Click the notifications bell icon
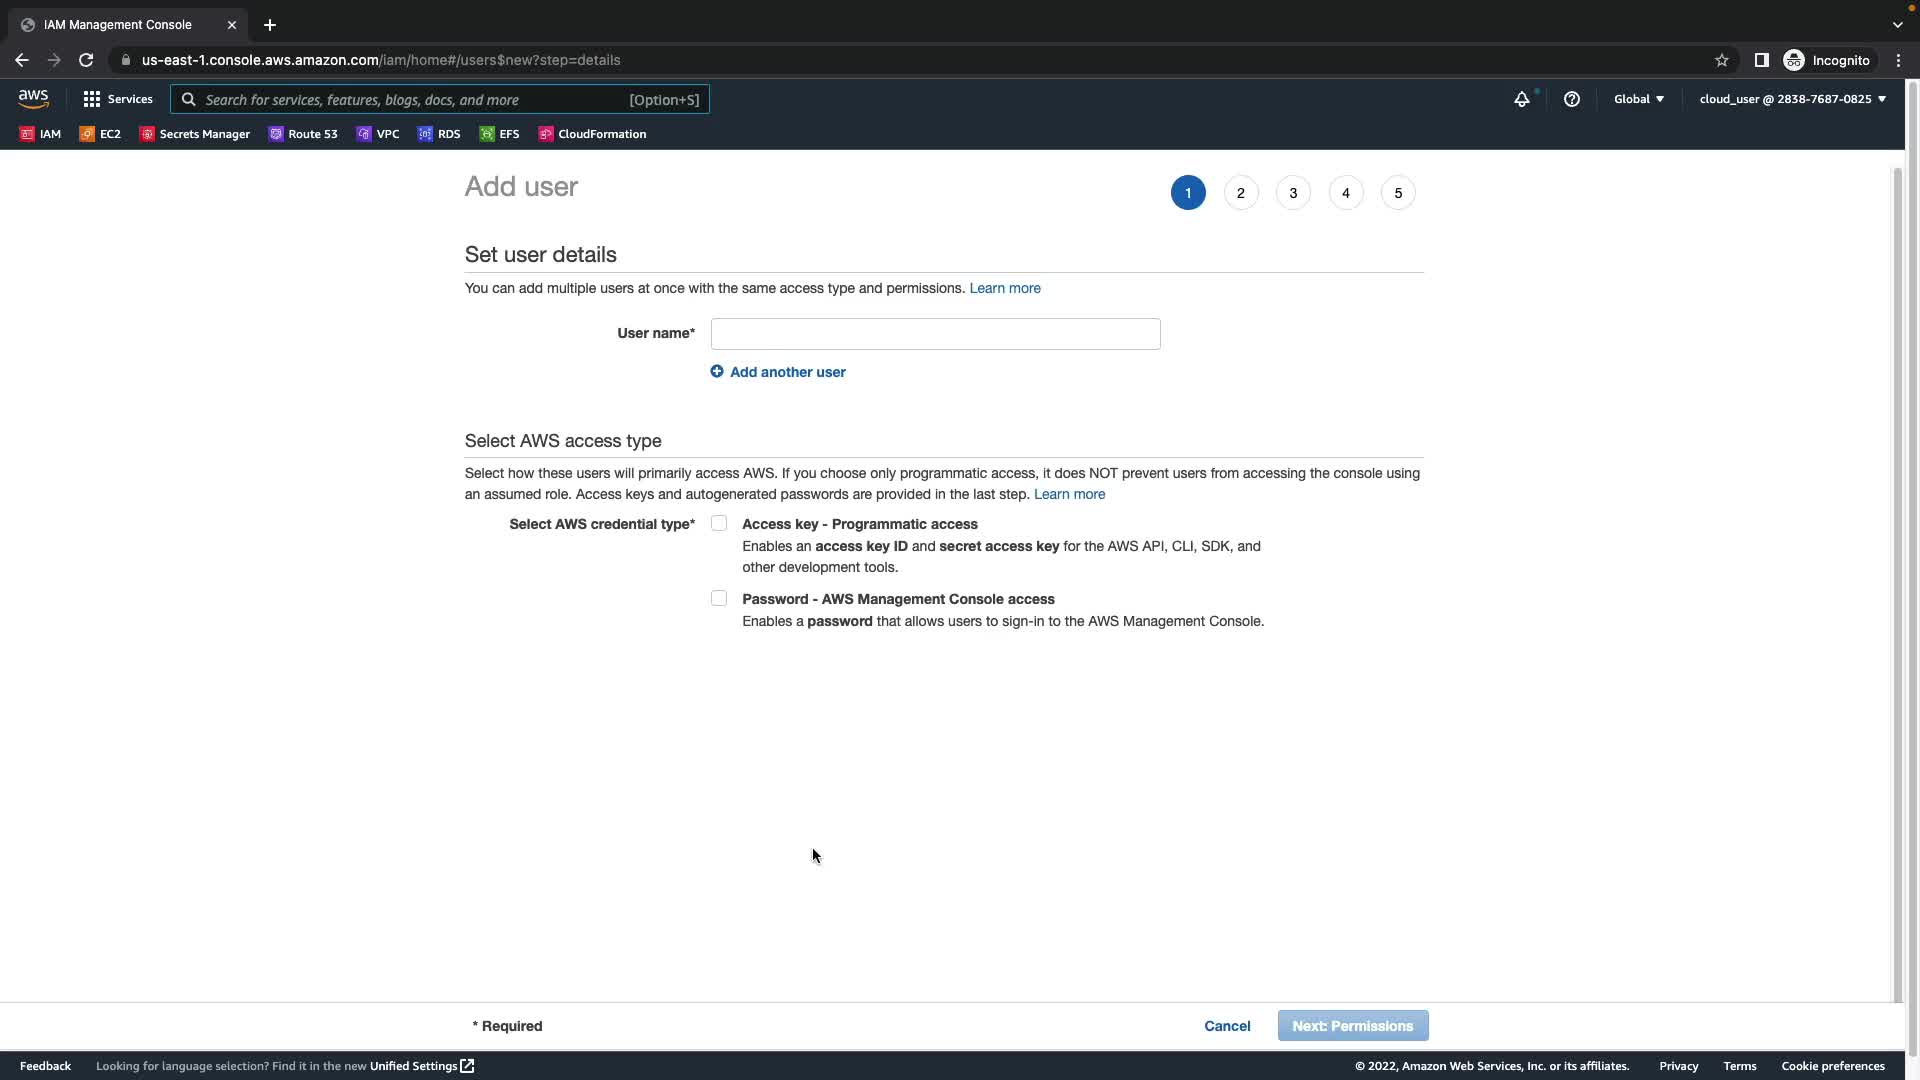This screenshot has width=1920, height=1080. point(1521,99)
